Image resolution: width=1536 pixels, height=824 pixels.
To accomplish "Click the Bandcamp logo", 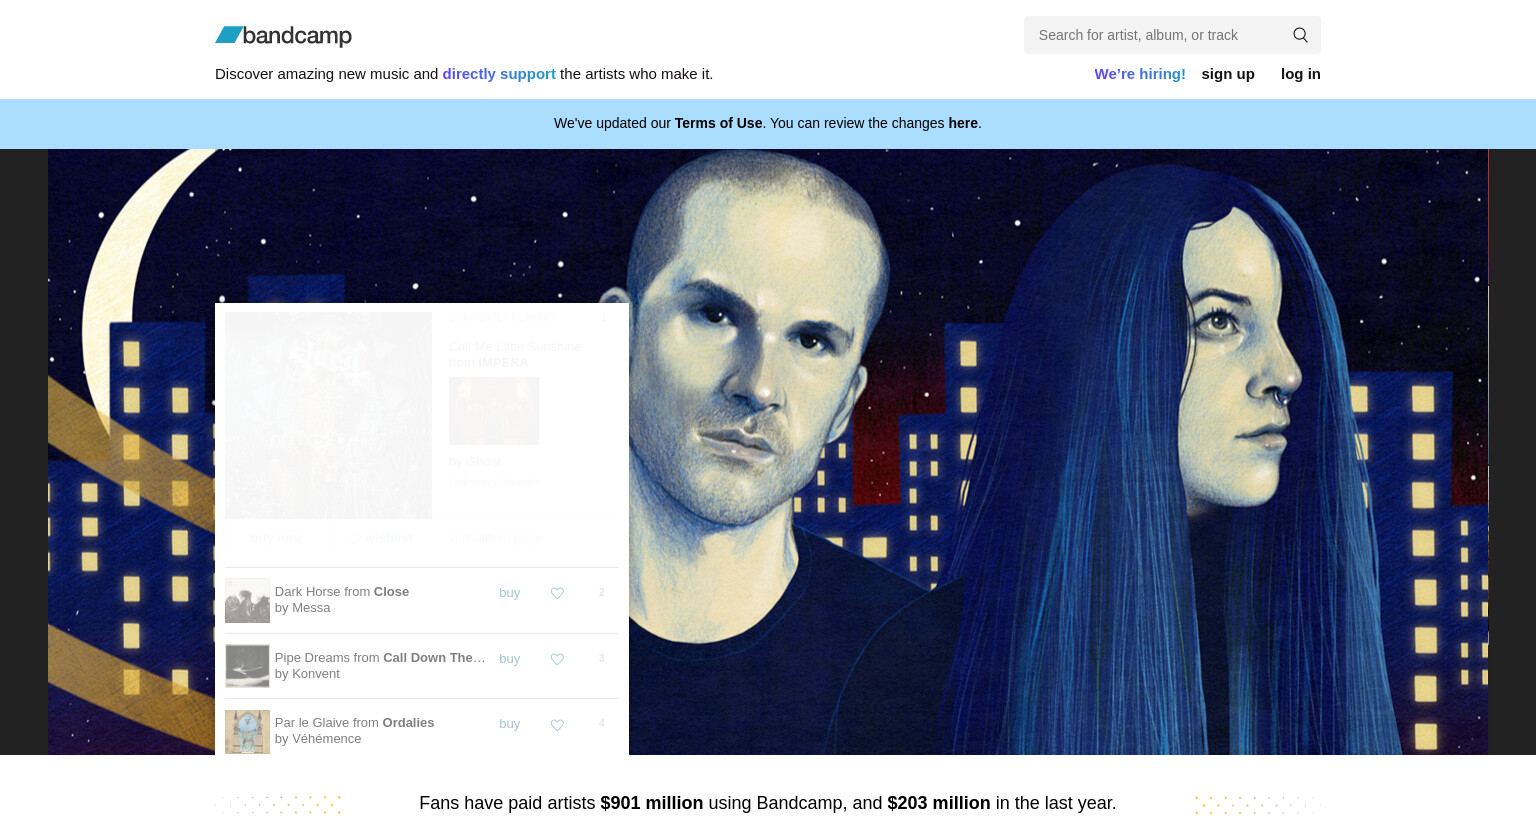I will tap(283, 36).
